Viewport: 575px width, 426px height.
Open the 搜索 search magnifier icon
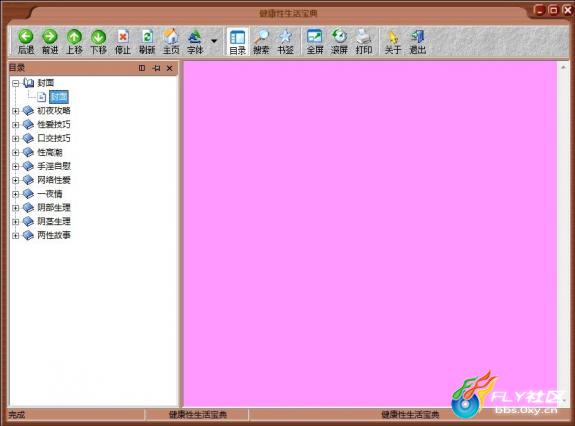[261, 37]
